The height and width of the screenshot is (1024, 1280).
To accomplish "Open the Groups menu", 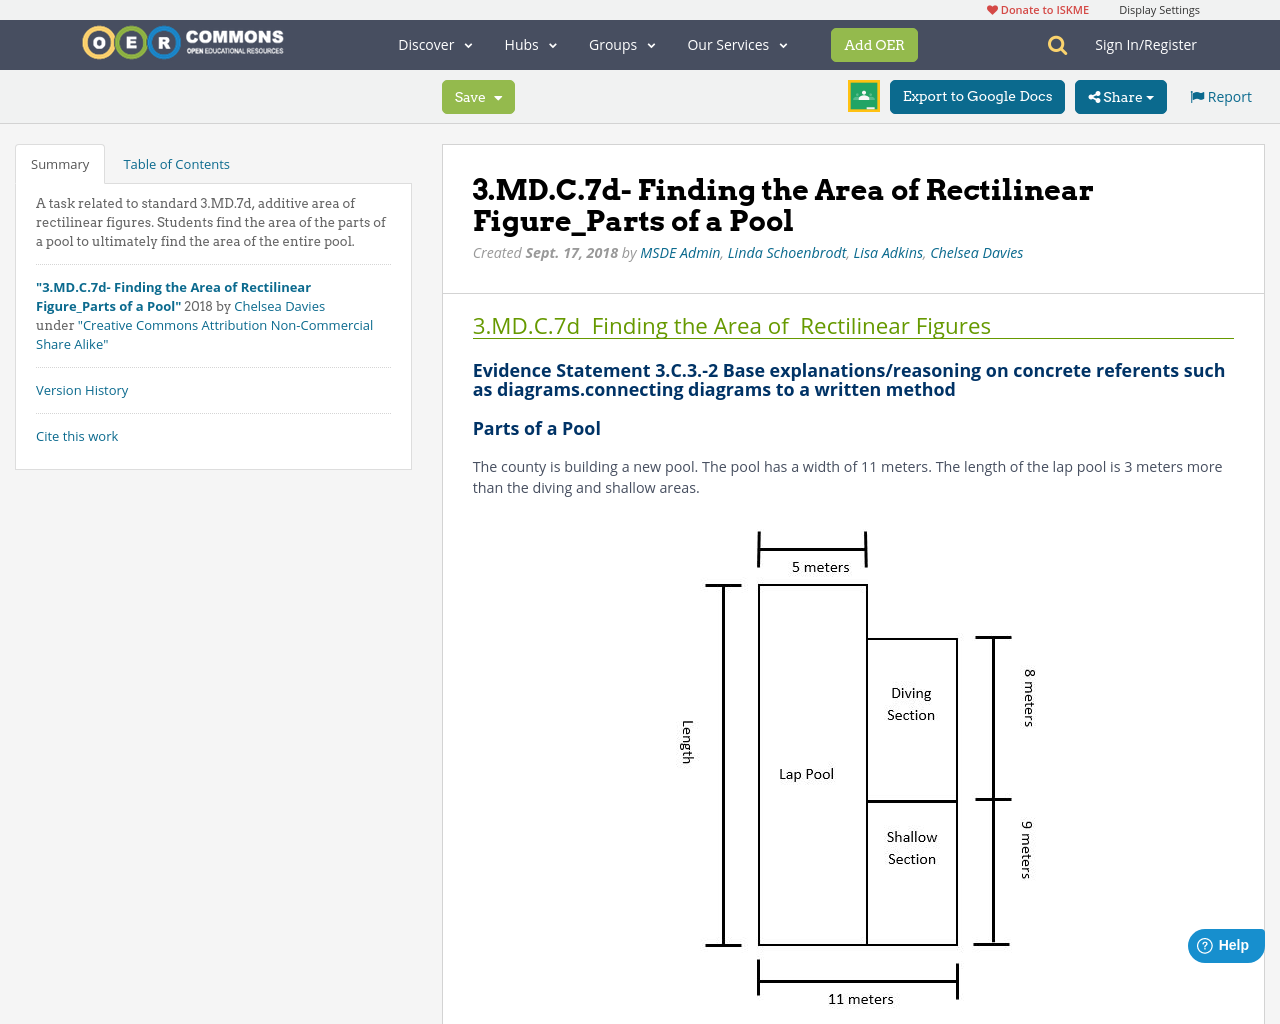I will coord(622,44).
